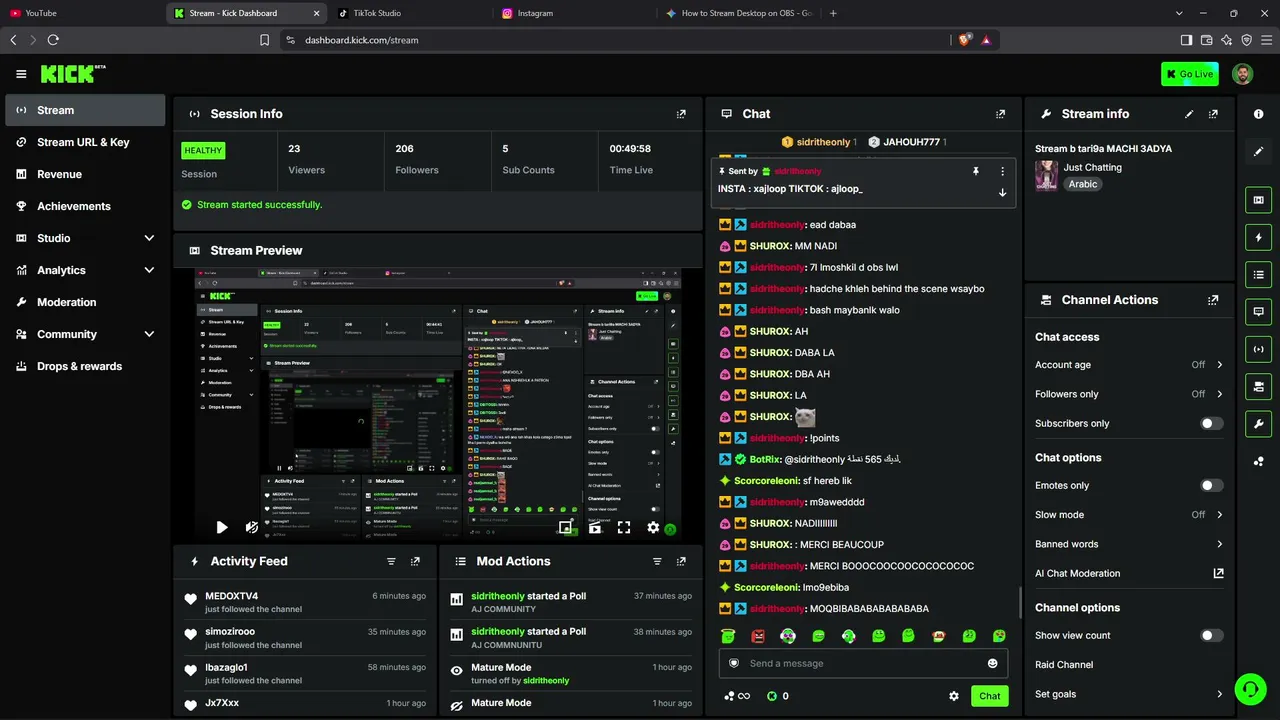
Task: Edit stream info with pencil icon
Action: pos(1189,114)
